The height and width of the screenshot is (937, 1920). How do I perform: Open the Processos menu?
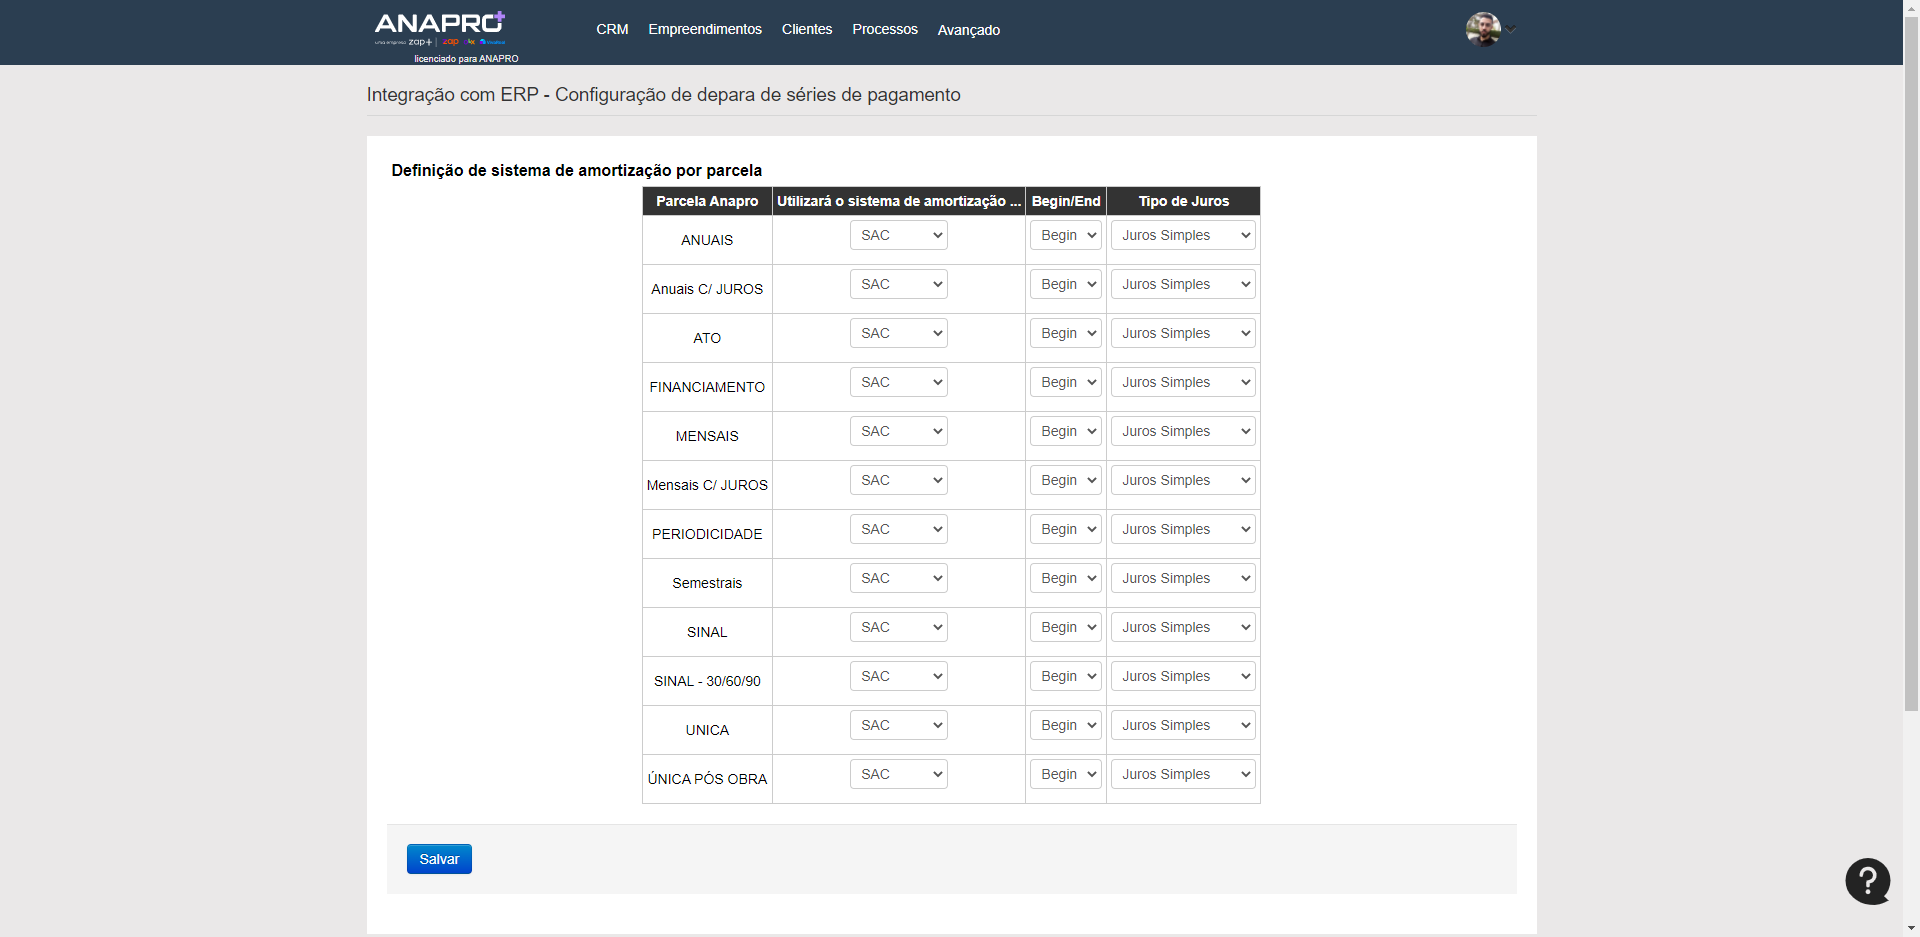[884, 29]
